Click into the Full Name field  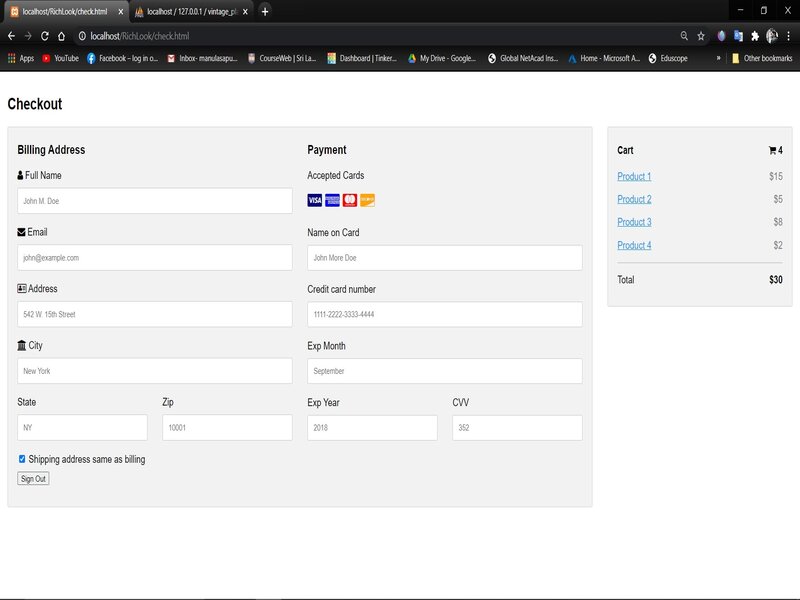[x=155, y=201]
